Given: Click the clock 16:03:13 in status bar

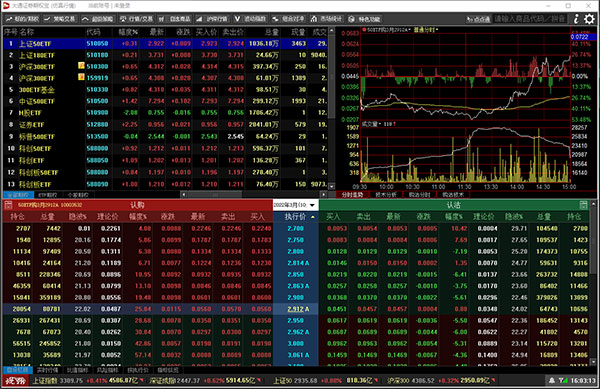Looking at the screenshot, I should [583, 381].
